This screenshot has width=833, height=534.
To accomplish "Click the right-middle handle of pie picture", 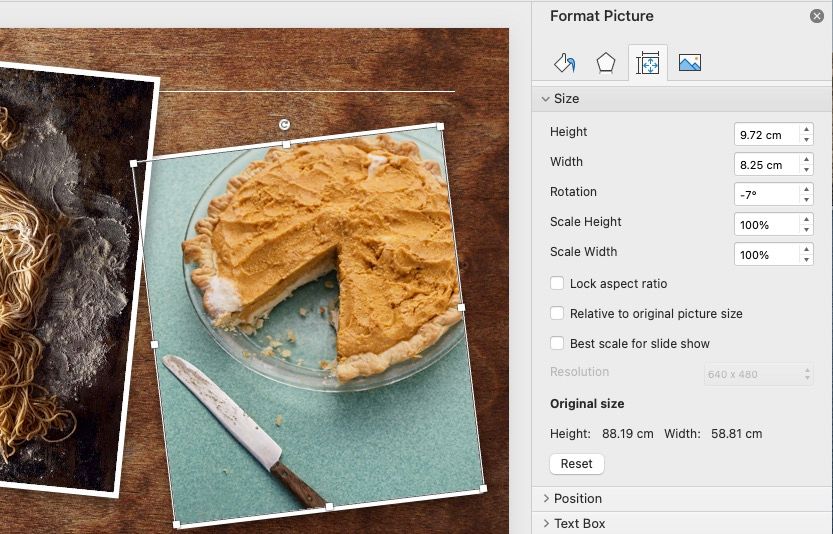I will click(x=461, y=307).
